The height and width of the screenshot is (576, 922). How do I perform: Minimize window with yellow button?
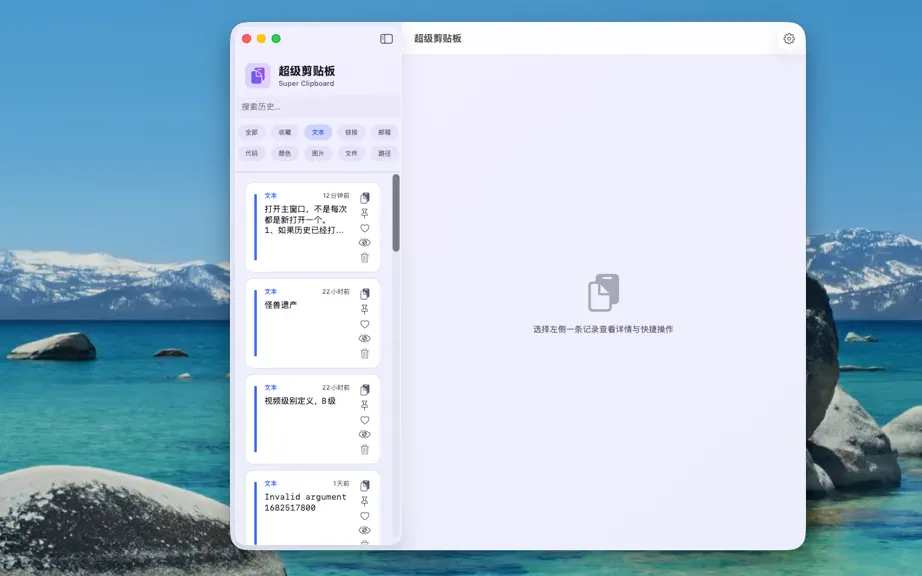[261, 39]
